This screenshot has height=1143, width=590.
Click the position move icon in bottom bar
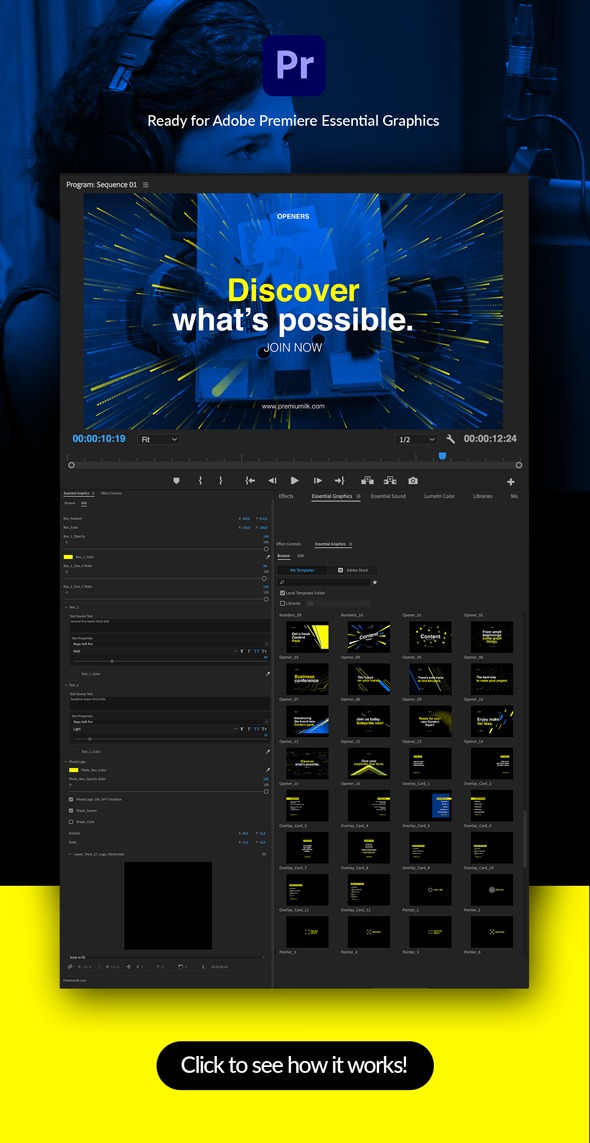pos(128,967)
